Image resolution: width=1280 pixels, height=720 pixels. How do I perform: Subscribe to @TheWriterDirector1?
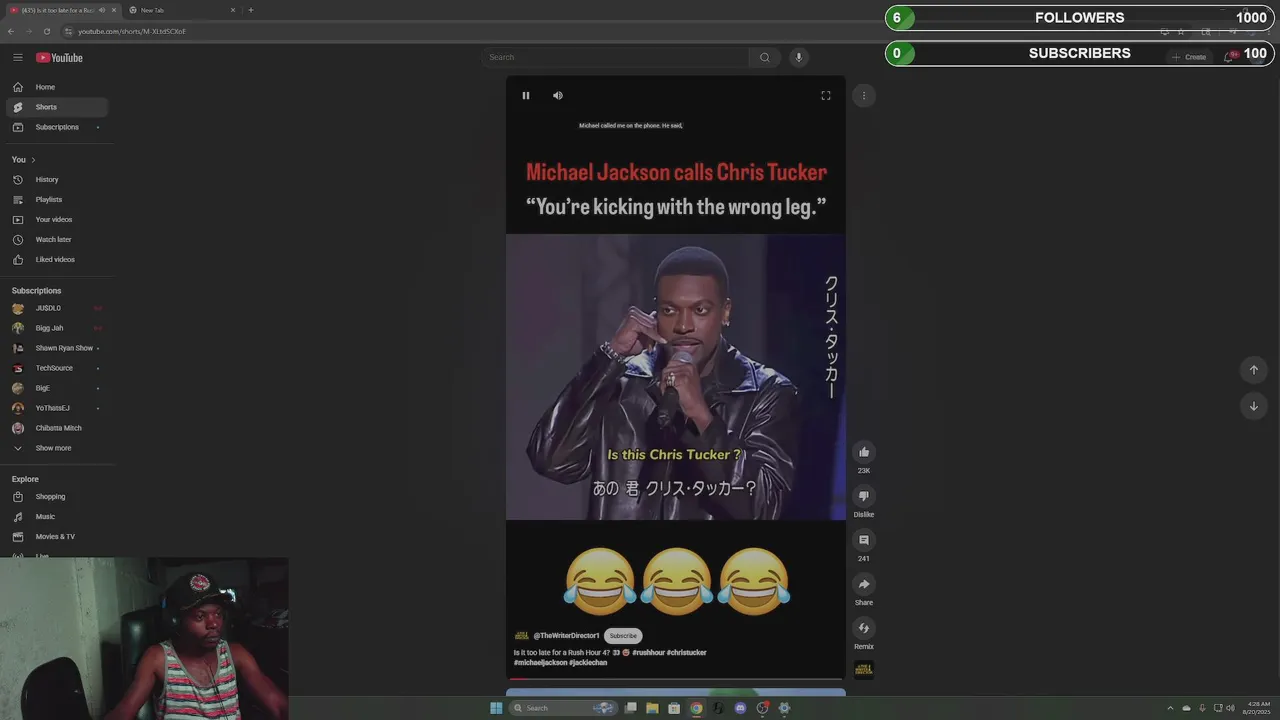(x=623, y=636)
